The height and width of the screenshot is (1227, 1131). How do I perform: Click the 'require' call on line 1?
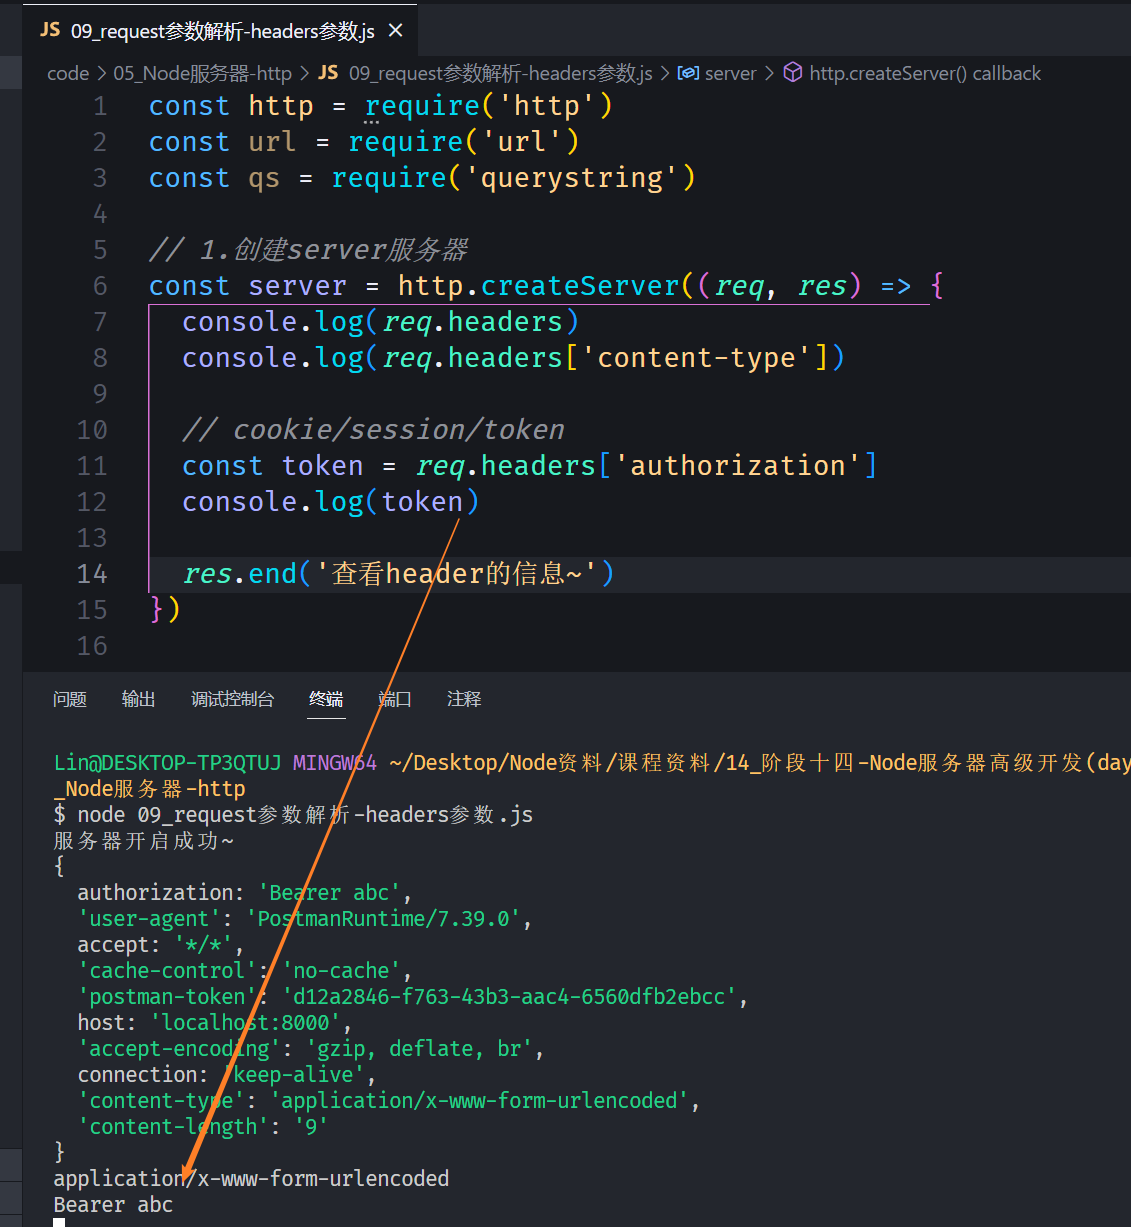(422, 106)
